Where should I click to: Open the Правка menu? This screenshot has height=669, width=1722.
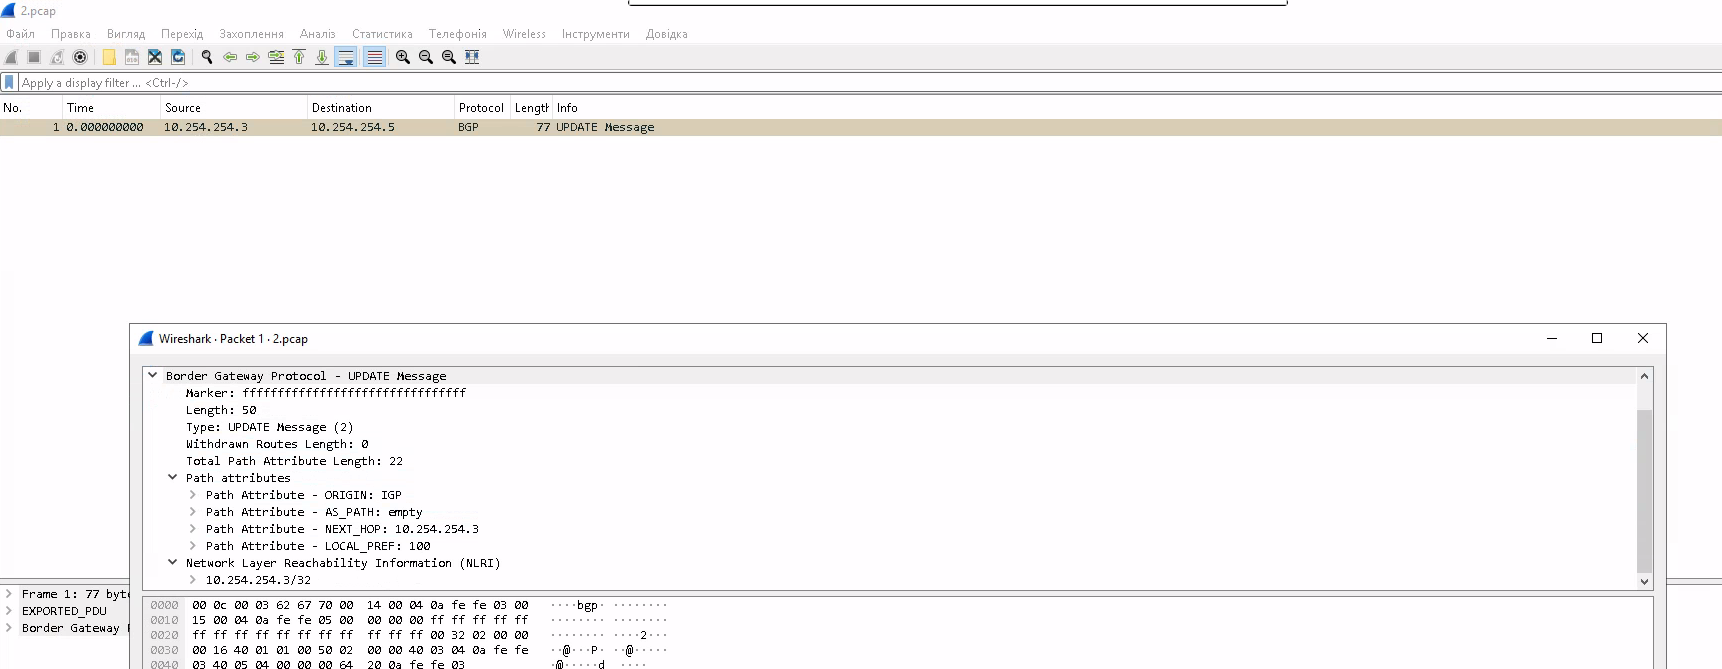(x=71, y=34)
